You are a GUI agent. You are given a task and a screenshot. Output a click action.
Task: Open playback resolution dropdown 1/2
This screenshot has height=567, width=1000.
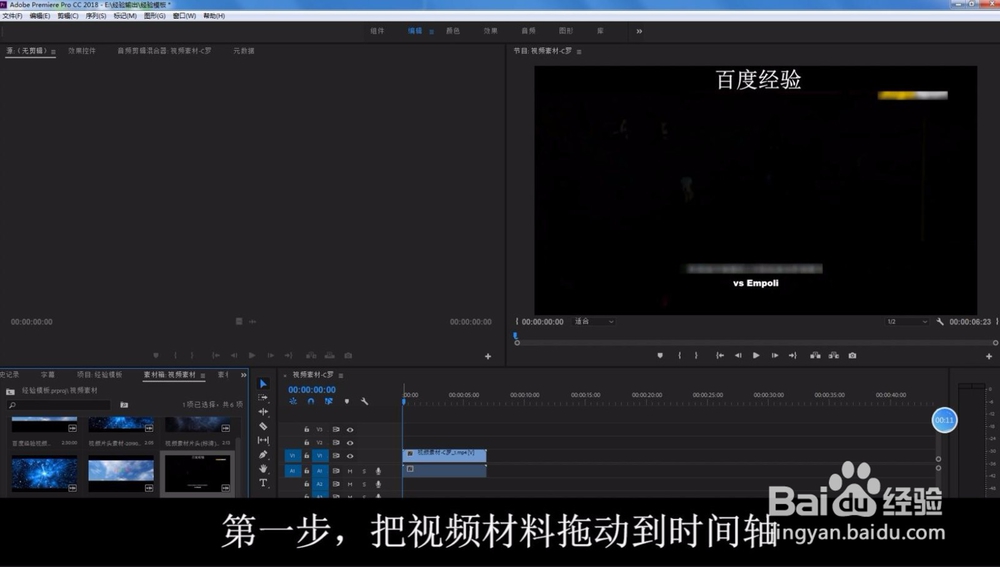tap(906, 322)
